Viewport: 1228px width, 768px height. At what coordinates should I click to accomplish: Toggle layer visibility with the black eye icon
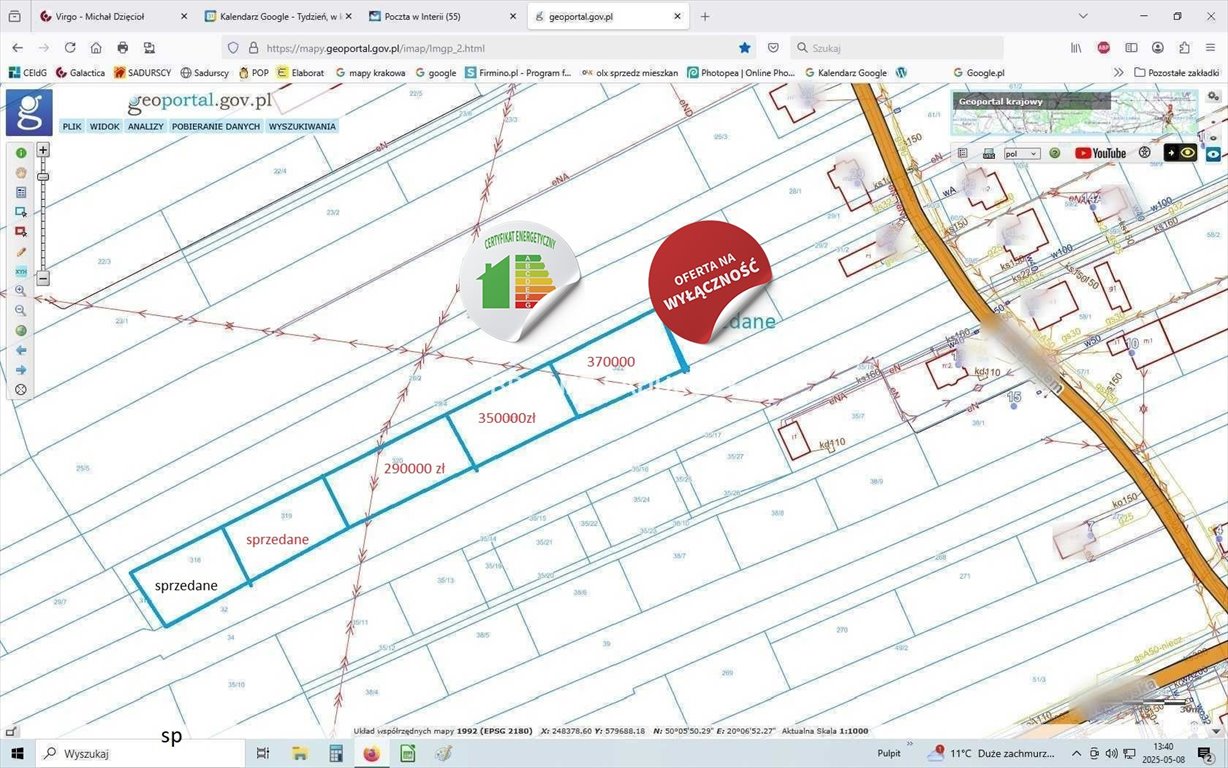coord(1186,152)
